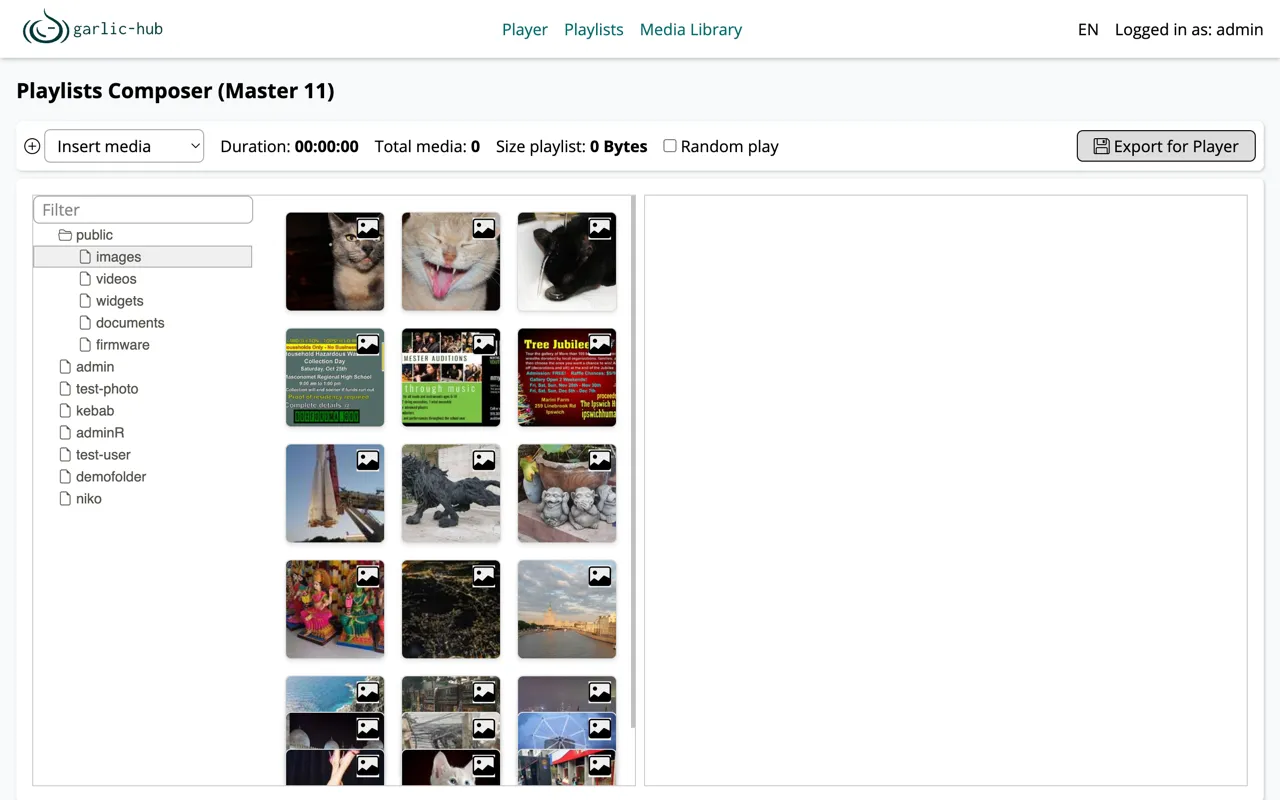Click the Filter input field
This screenshot has width=1280, height=800.
click(143, 210)
